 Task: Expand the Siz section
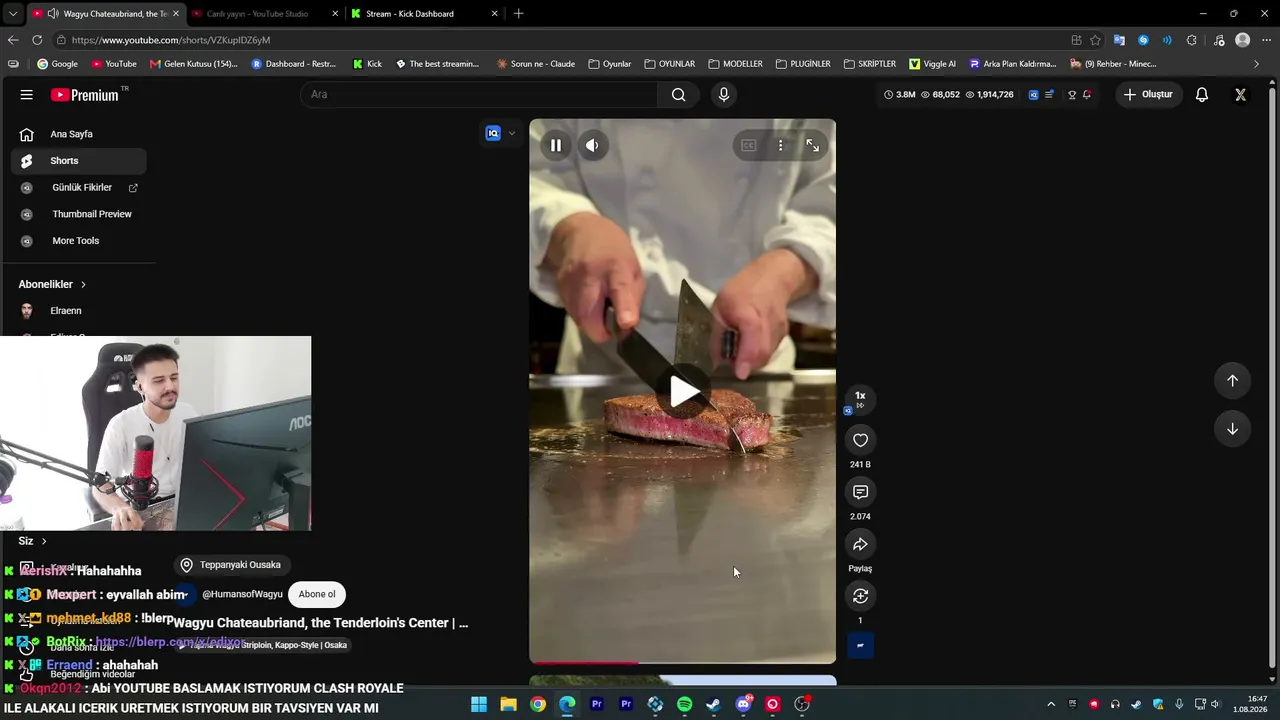click(32, 541)
